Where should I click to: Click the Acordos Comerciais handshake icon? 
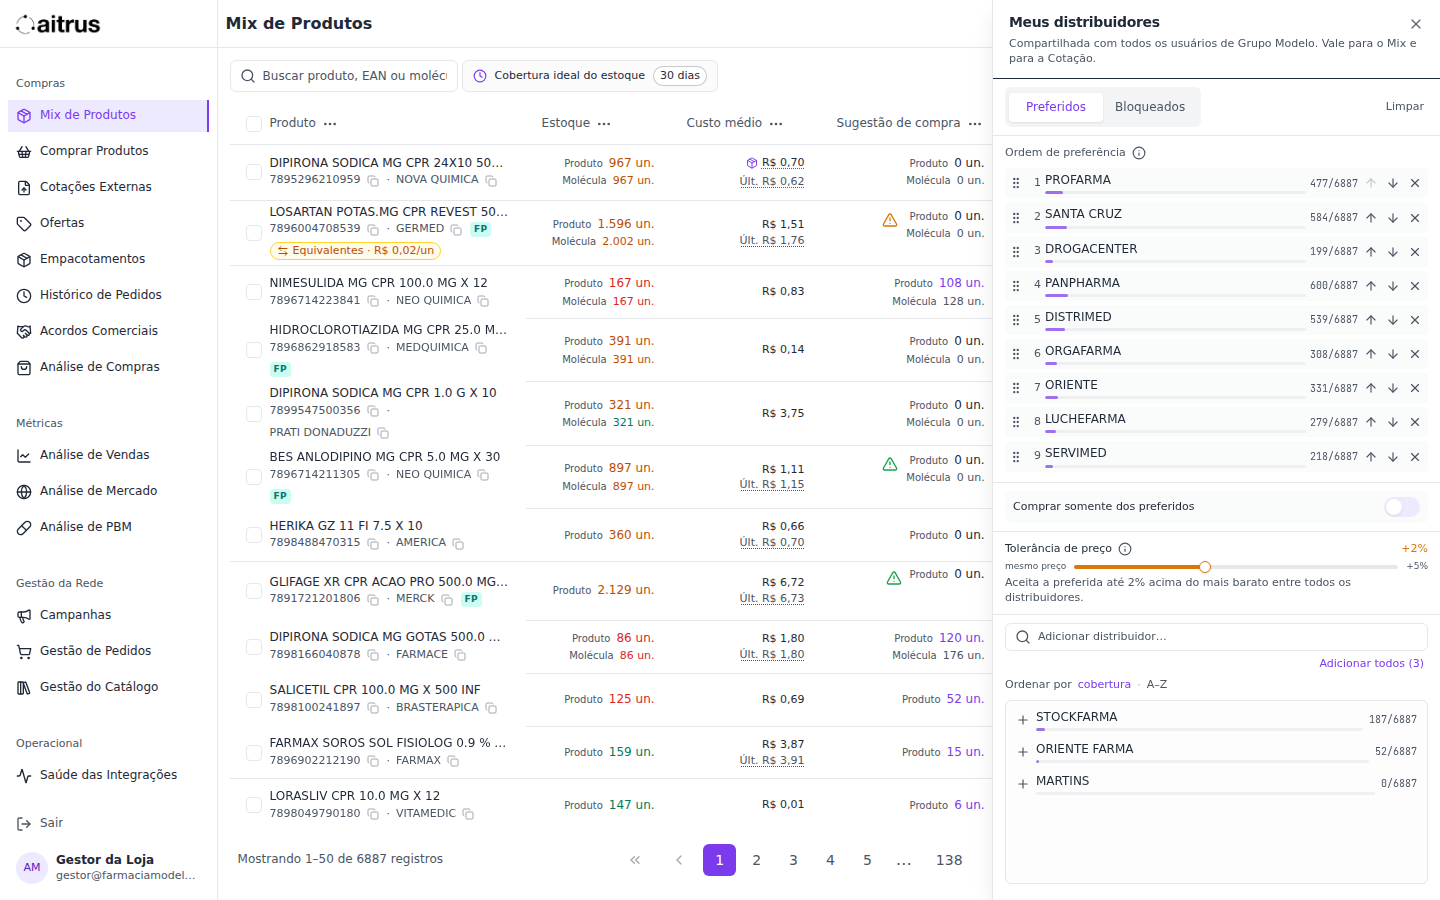point(24,332)
